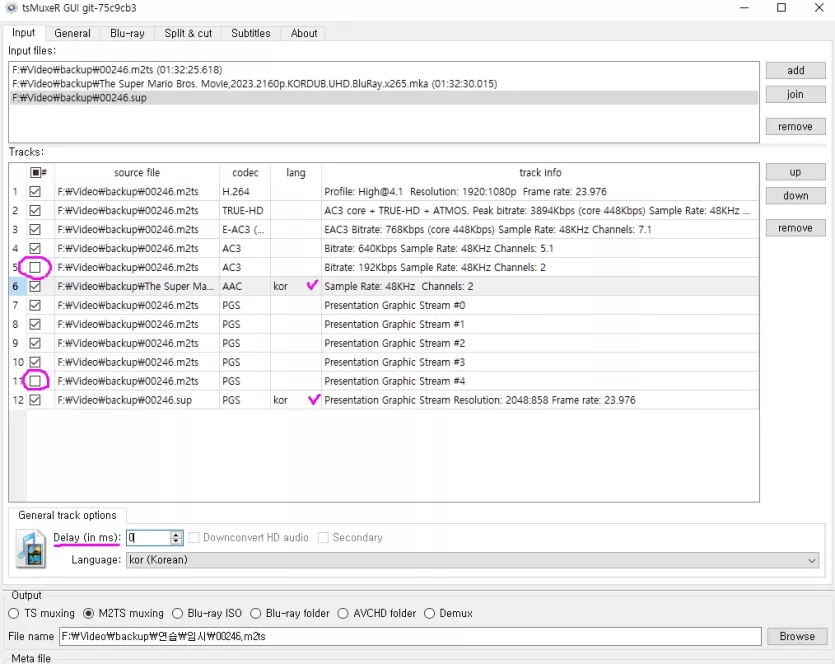Click the lang column header
The width and height of the screenshot is (835, 664).
pos(296,173)
